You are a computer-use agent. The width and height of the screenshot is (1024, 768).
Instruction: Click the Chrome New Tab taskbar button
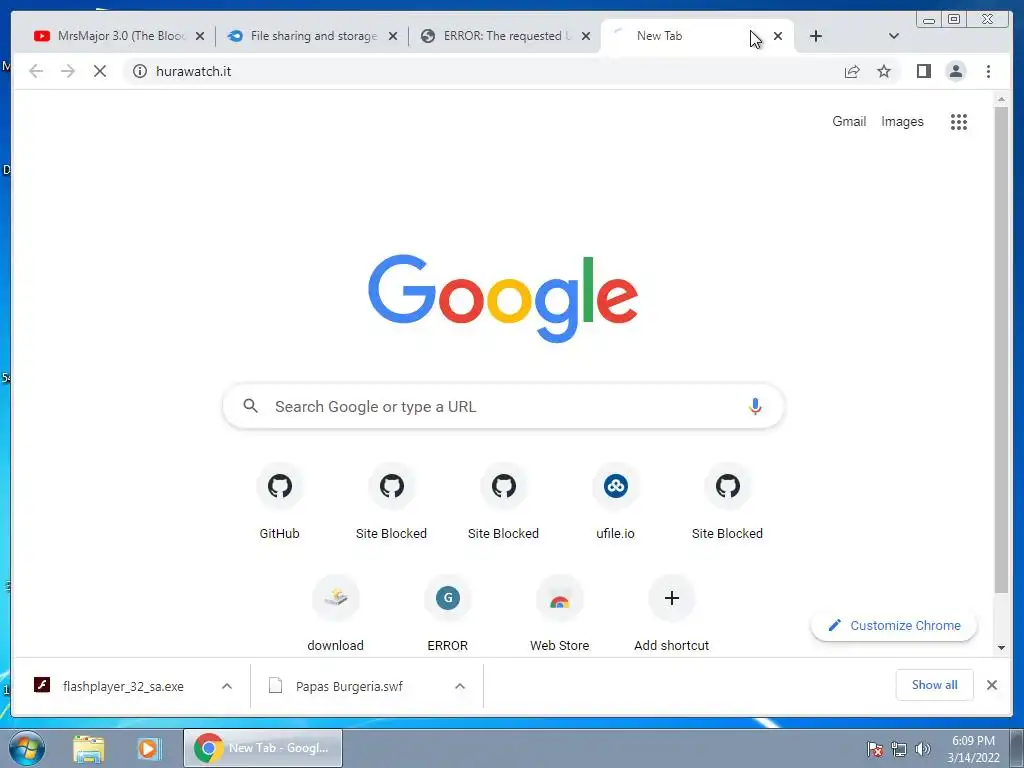(263, 748)
